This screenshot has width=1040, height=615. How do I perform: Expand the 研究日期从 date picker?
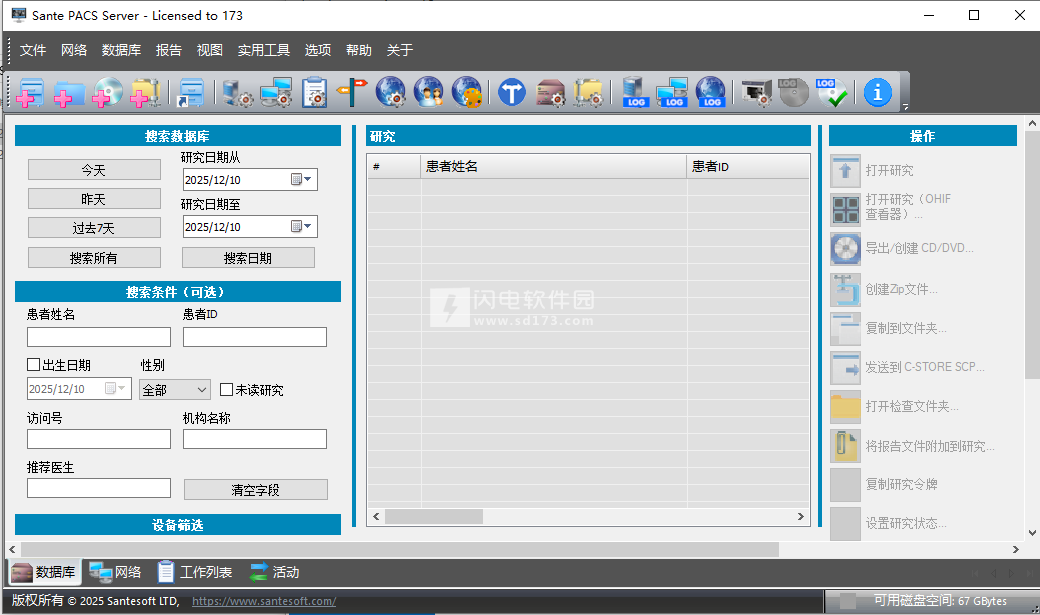tap(308, 180)
